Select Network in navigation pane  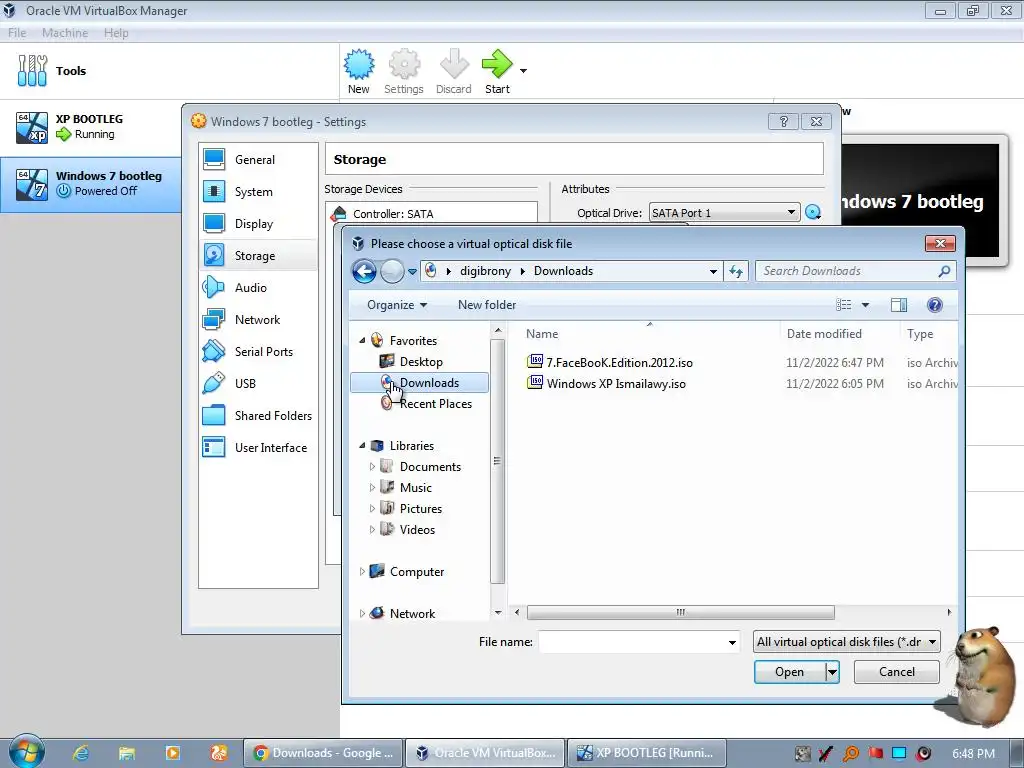[402, 613]
